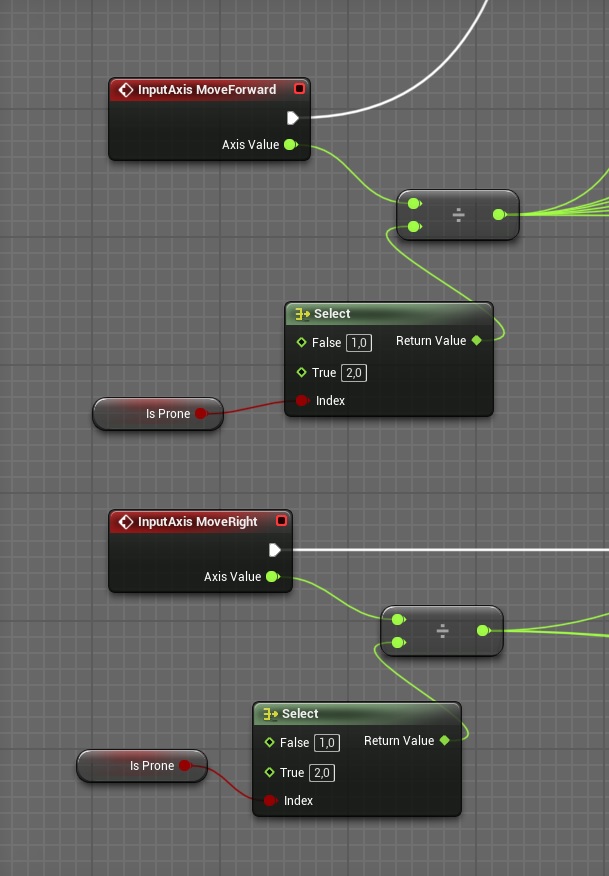Viewport: 609px width, 876px height.
Task: Click the True value field in the upper Select node
Action: [x=354, y=373]
